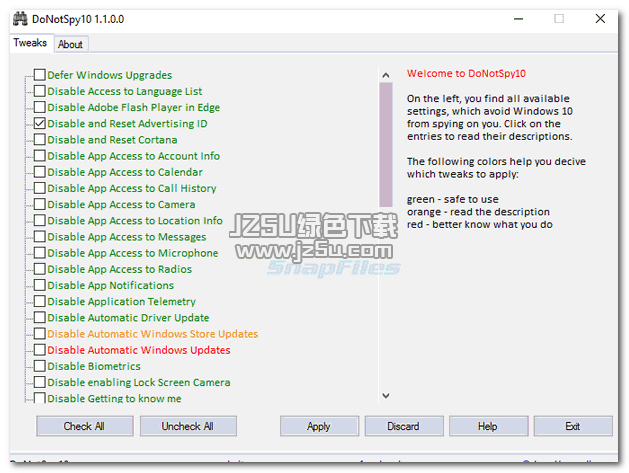Select Disable and Reset Cortana label
Viewport: 629px width, 473px height.
pyautogui.click(x=112, y=140)
